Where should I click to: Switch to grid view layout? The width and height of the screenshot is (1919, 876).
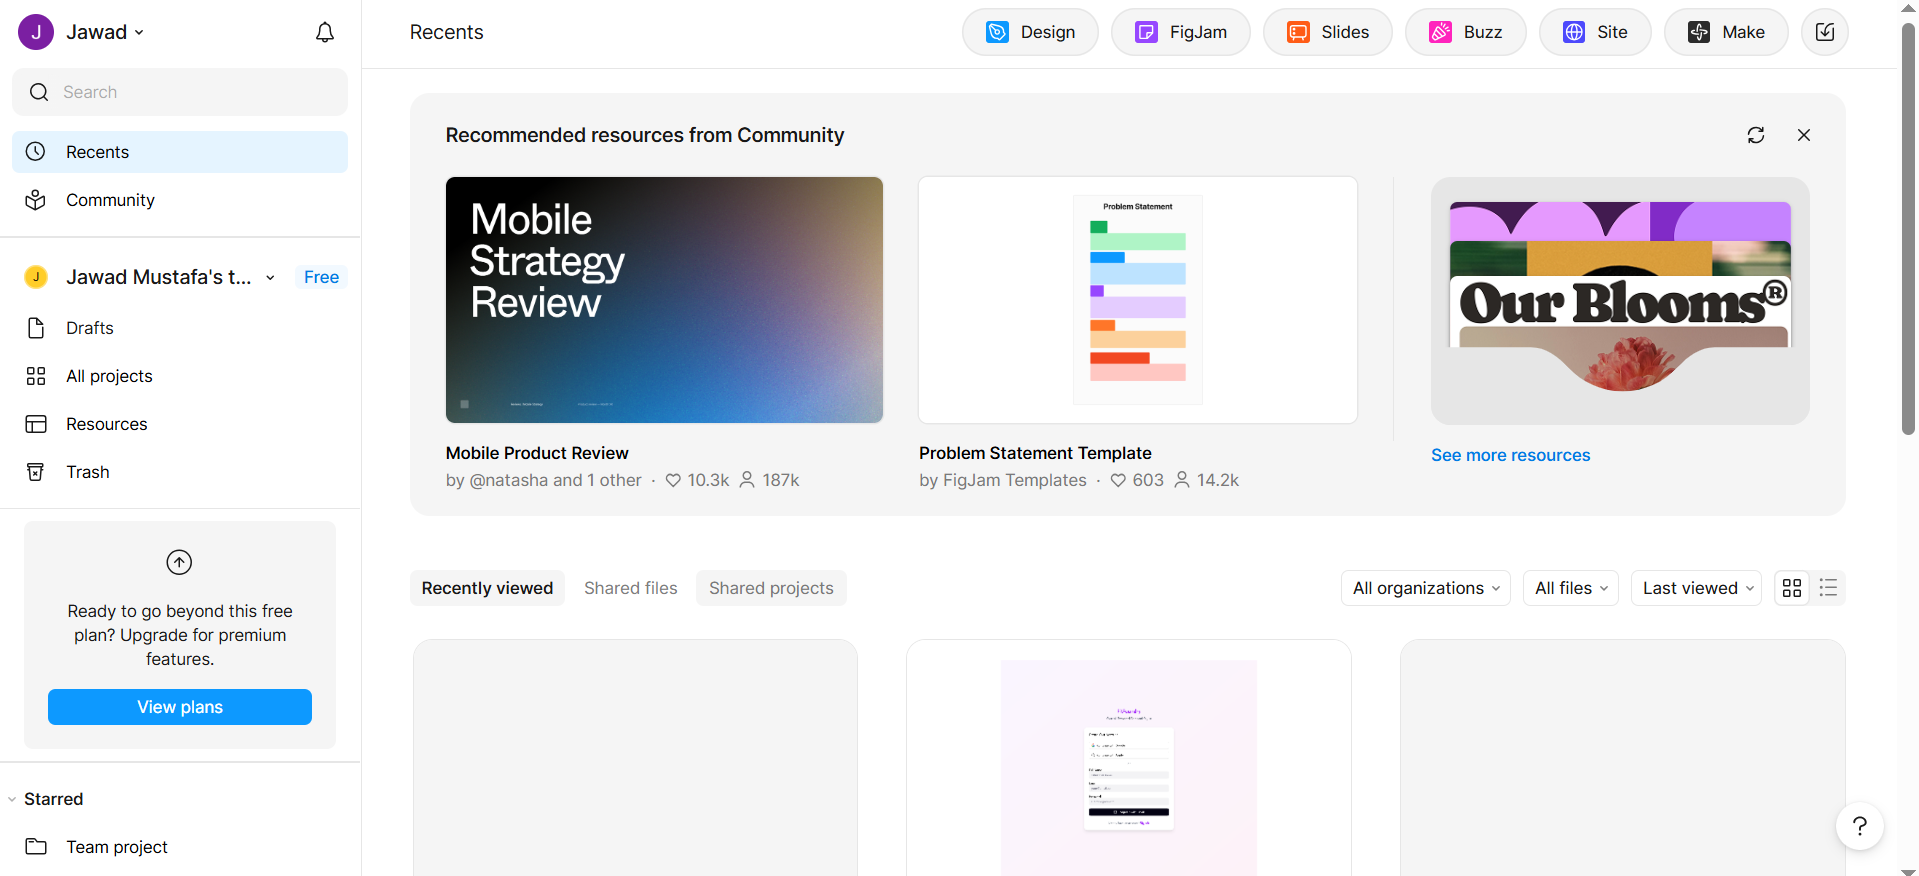pos(1791,588)
